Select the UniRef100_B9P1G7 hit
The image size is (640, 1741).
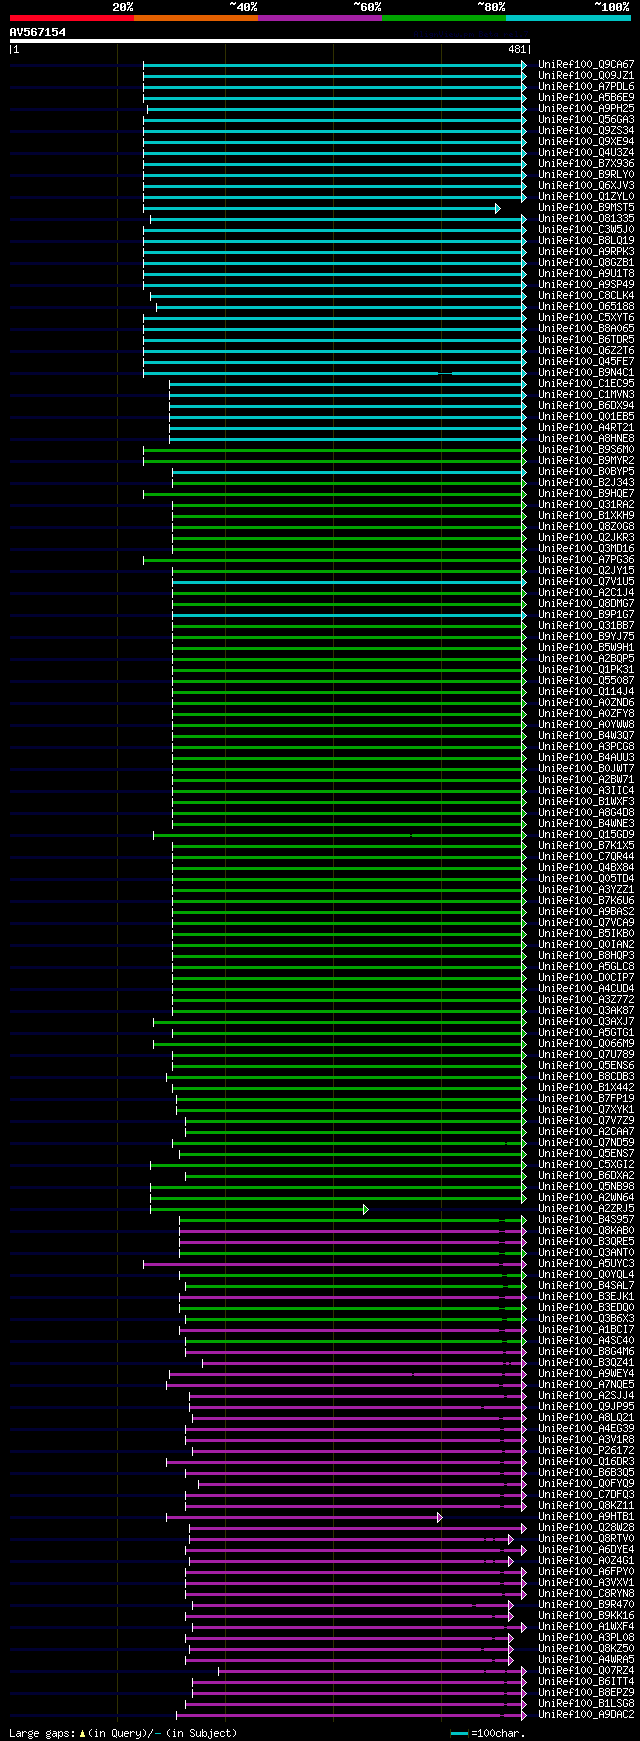point(586,615)
